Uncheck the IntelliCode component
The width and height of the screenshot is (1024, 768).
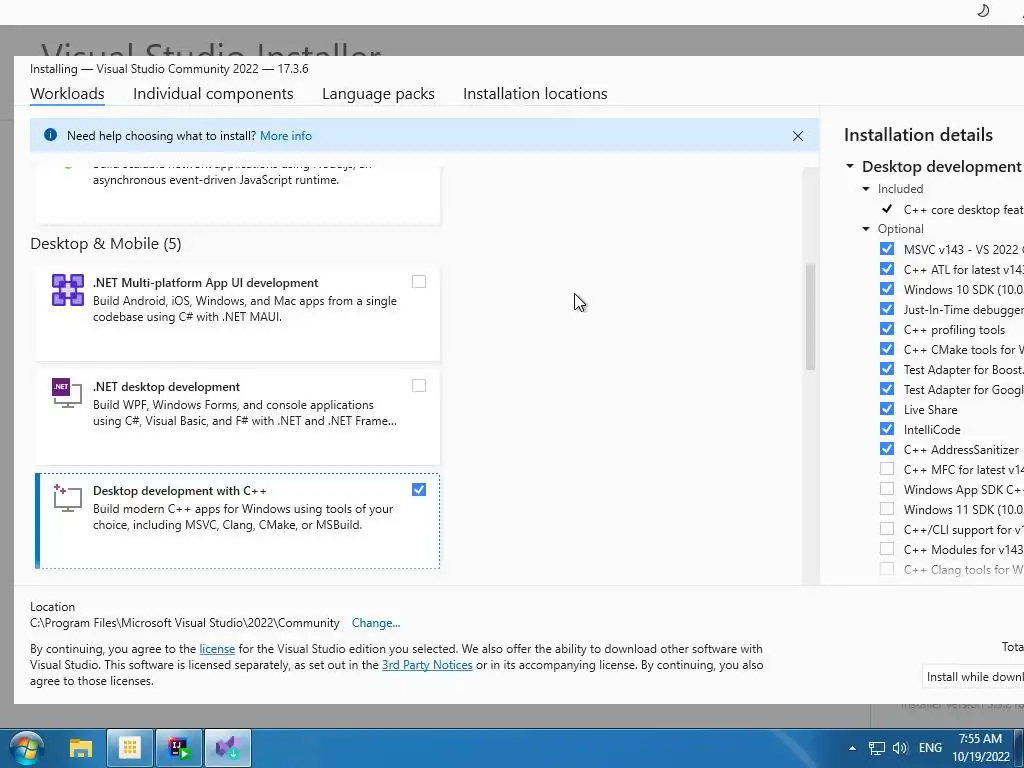pyautogui.click(x=886, y=429)
